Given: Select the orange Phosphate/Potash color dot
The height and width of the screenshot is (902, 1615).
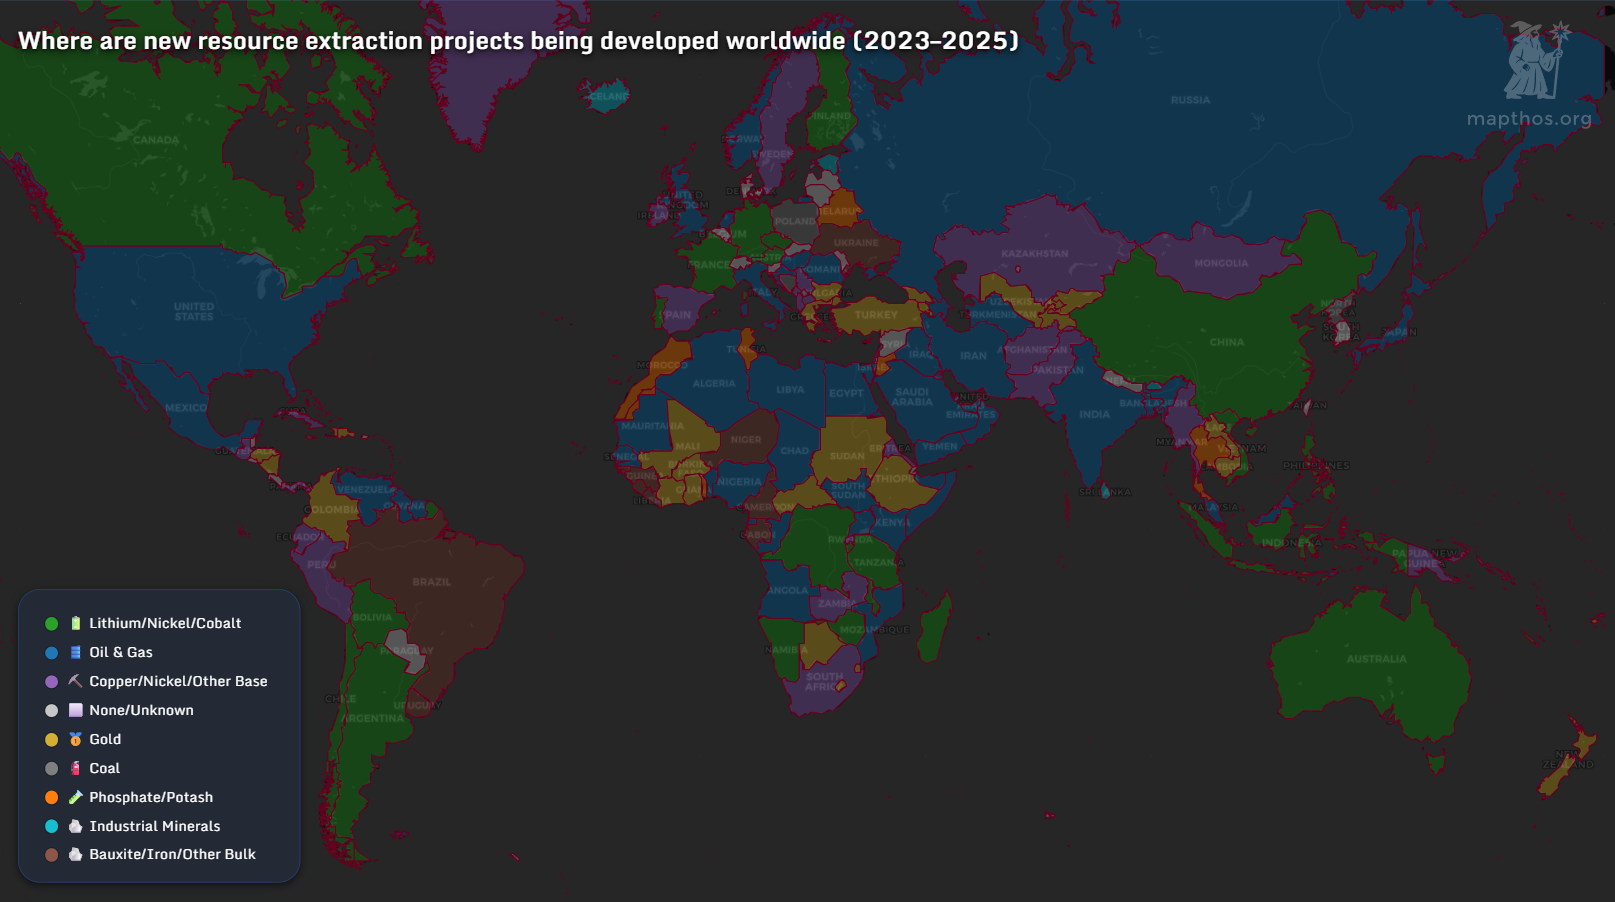Looking at the screenshot, I should pos(51,797).
